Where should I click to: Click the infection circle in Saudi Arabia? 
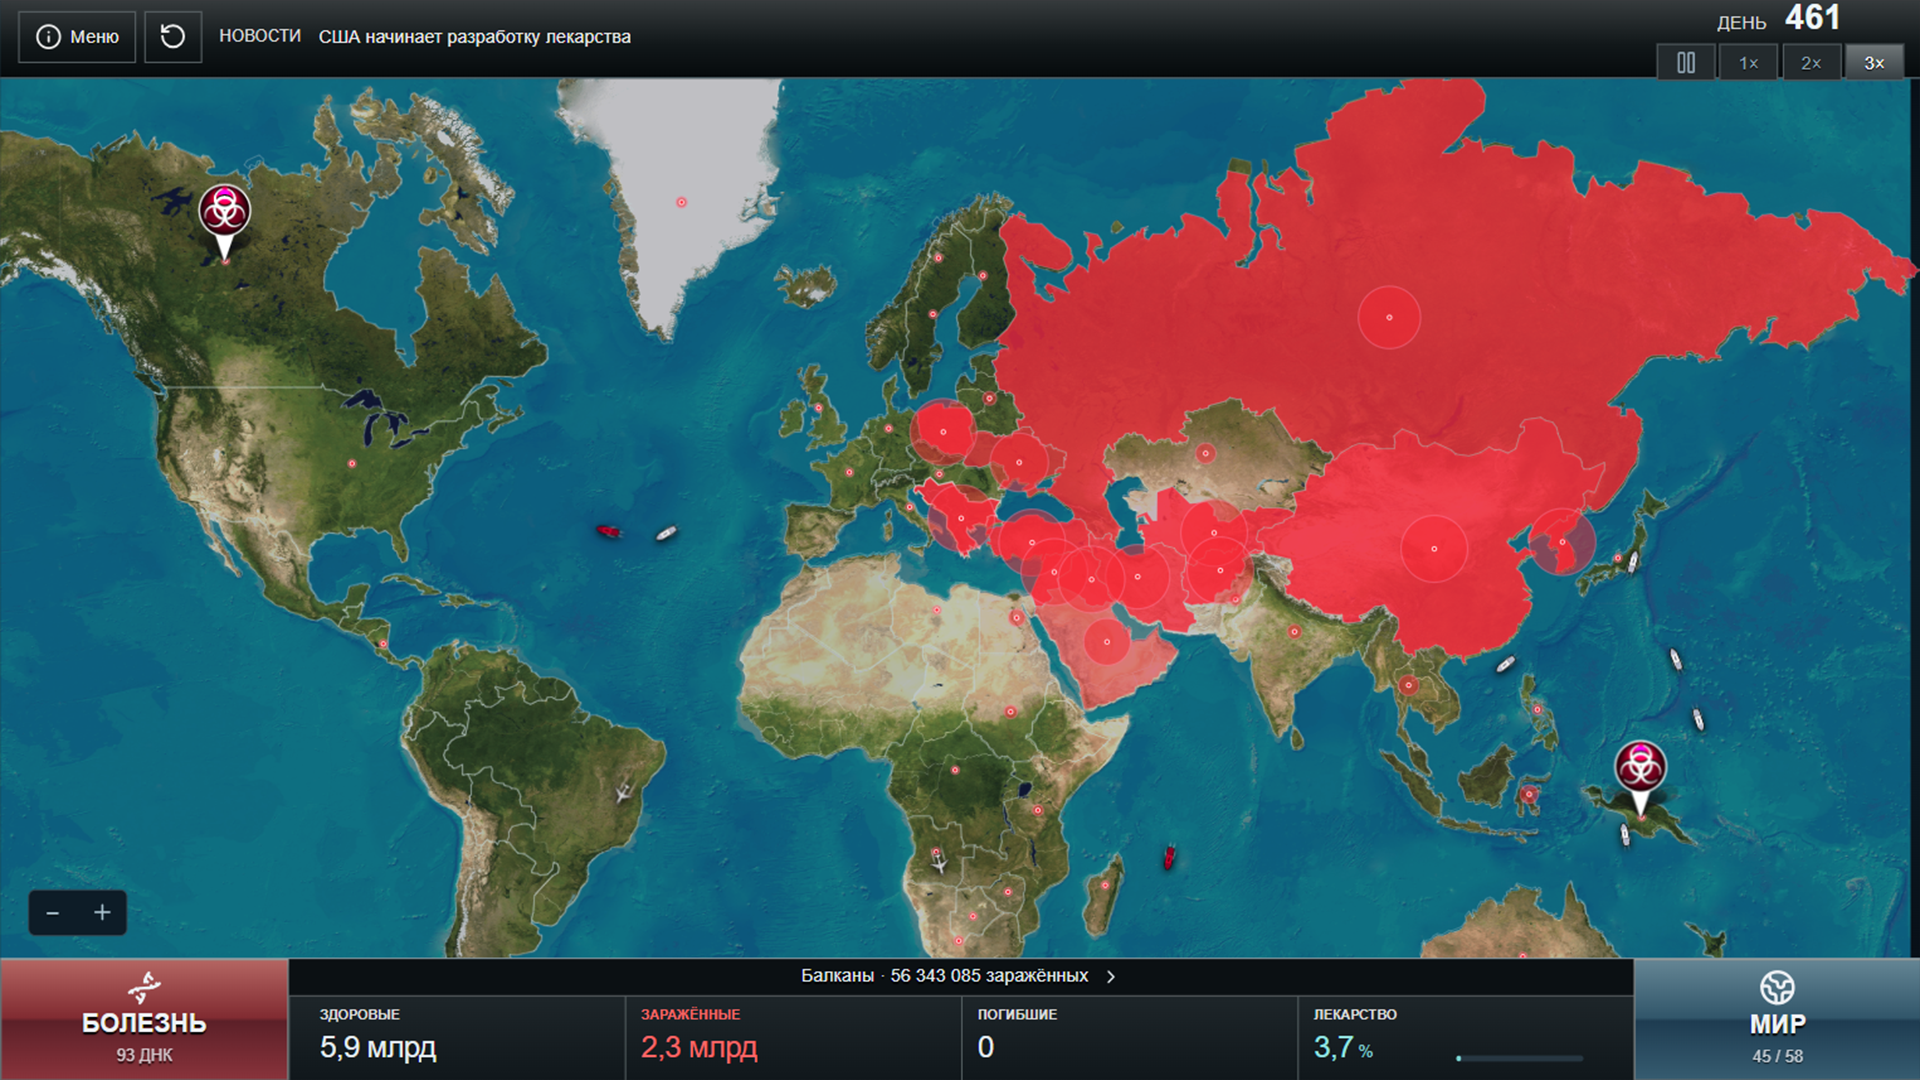coord(1107,642)
